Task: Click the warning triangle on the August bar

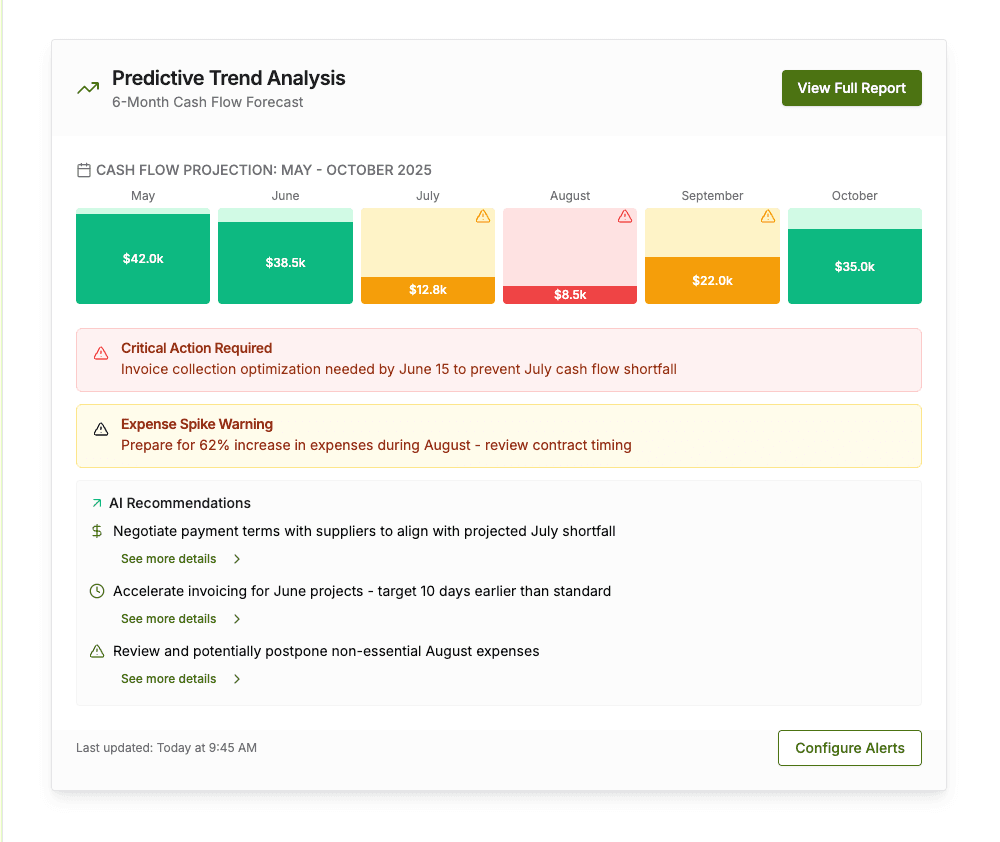Action: [x=626, y=216]
